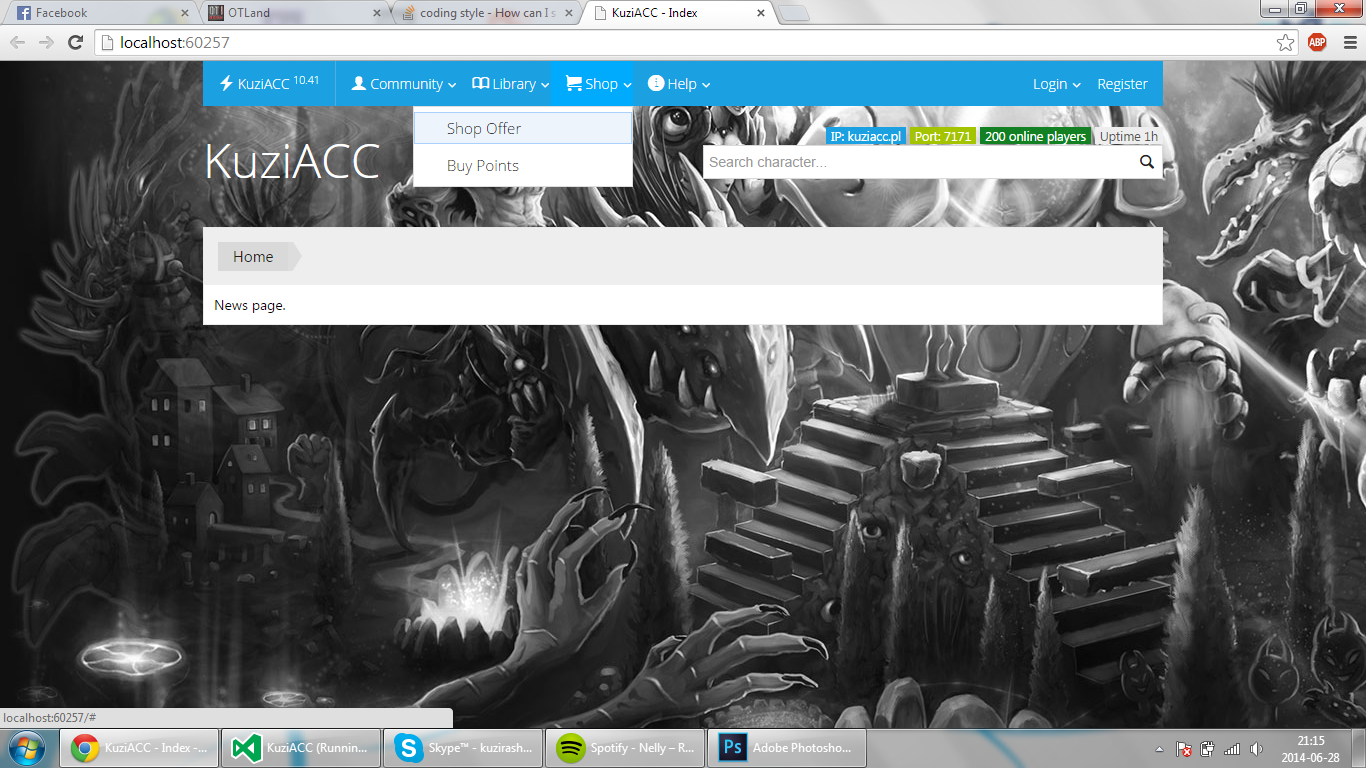Click the power plug battery tray icon
Screen dimensions: 1366x768
(x=1208, y=748)
